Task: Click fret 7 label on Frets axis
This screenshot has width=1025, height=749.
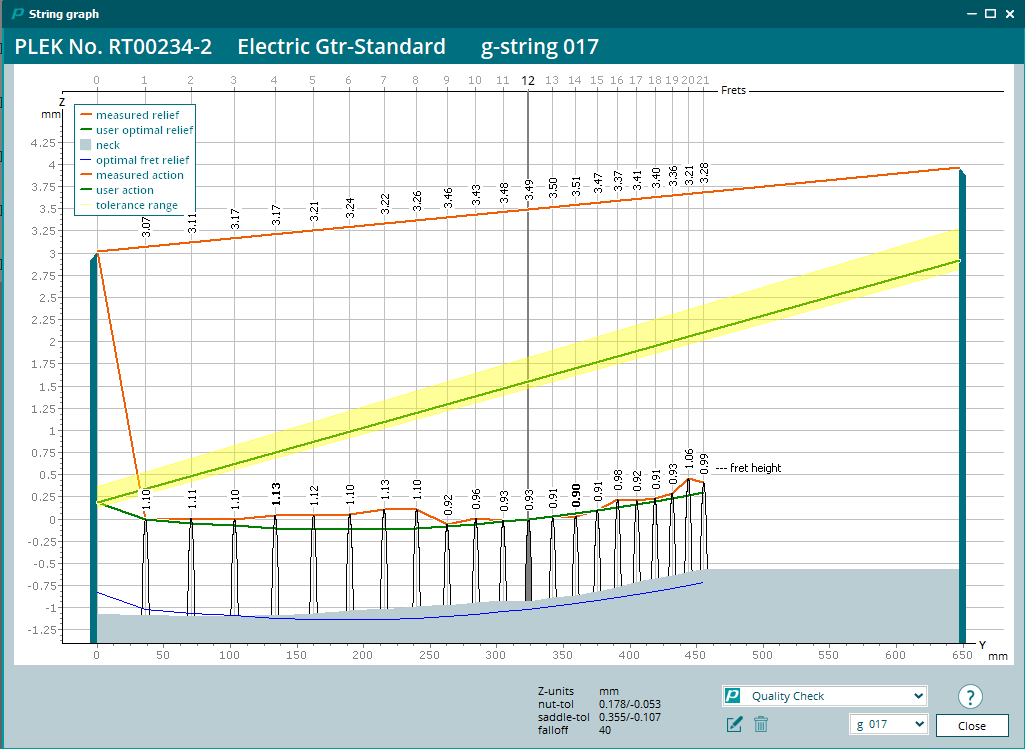Action: 383,80
